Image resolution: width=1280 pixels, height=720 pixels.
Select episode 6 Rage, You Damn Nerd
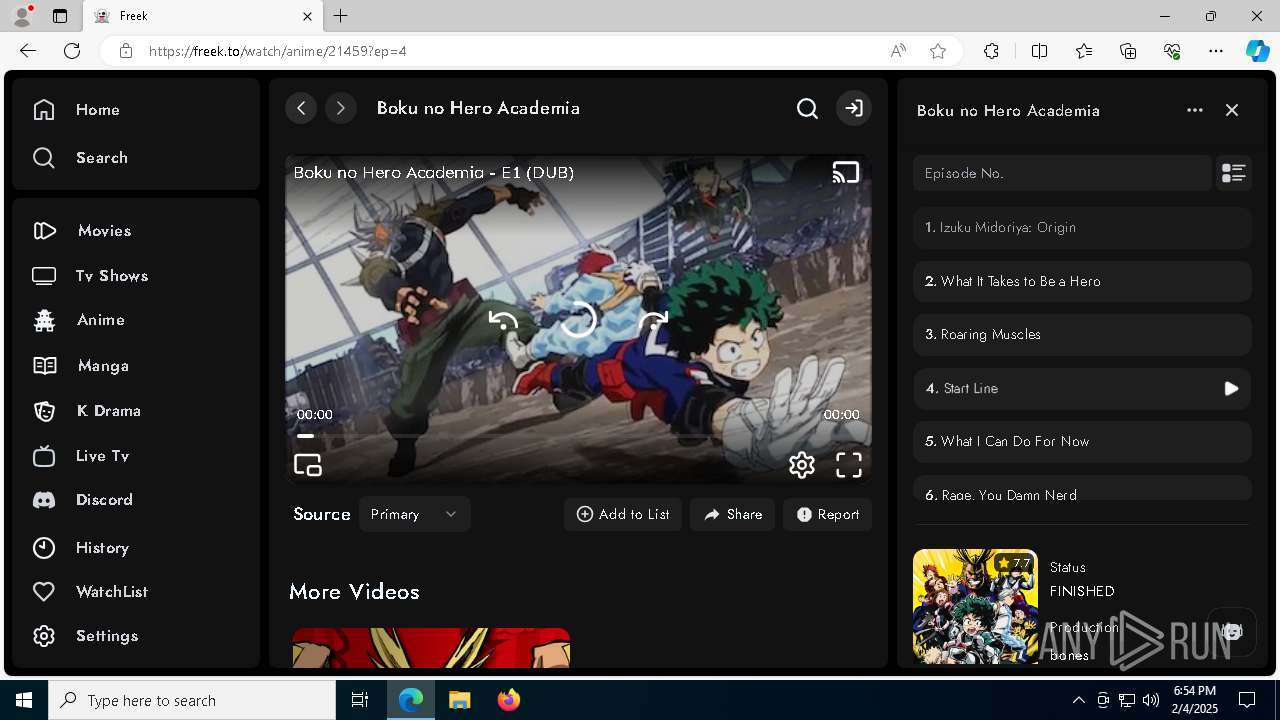pos(1082,489)
